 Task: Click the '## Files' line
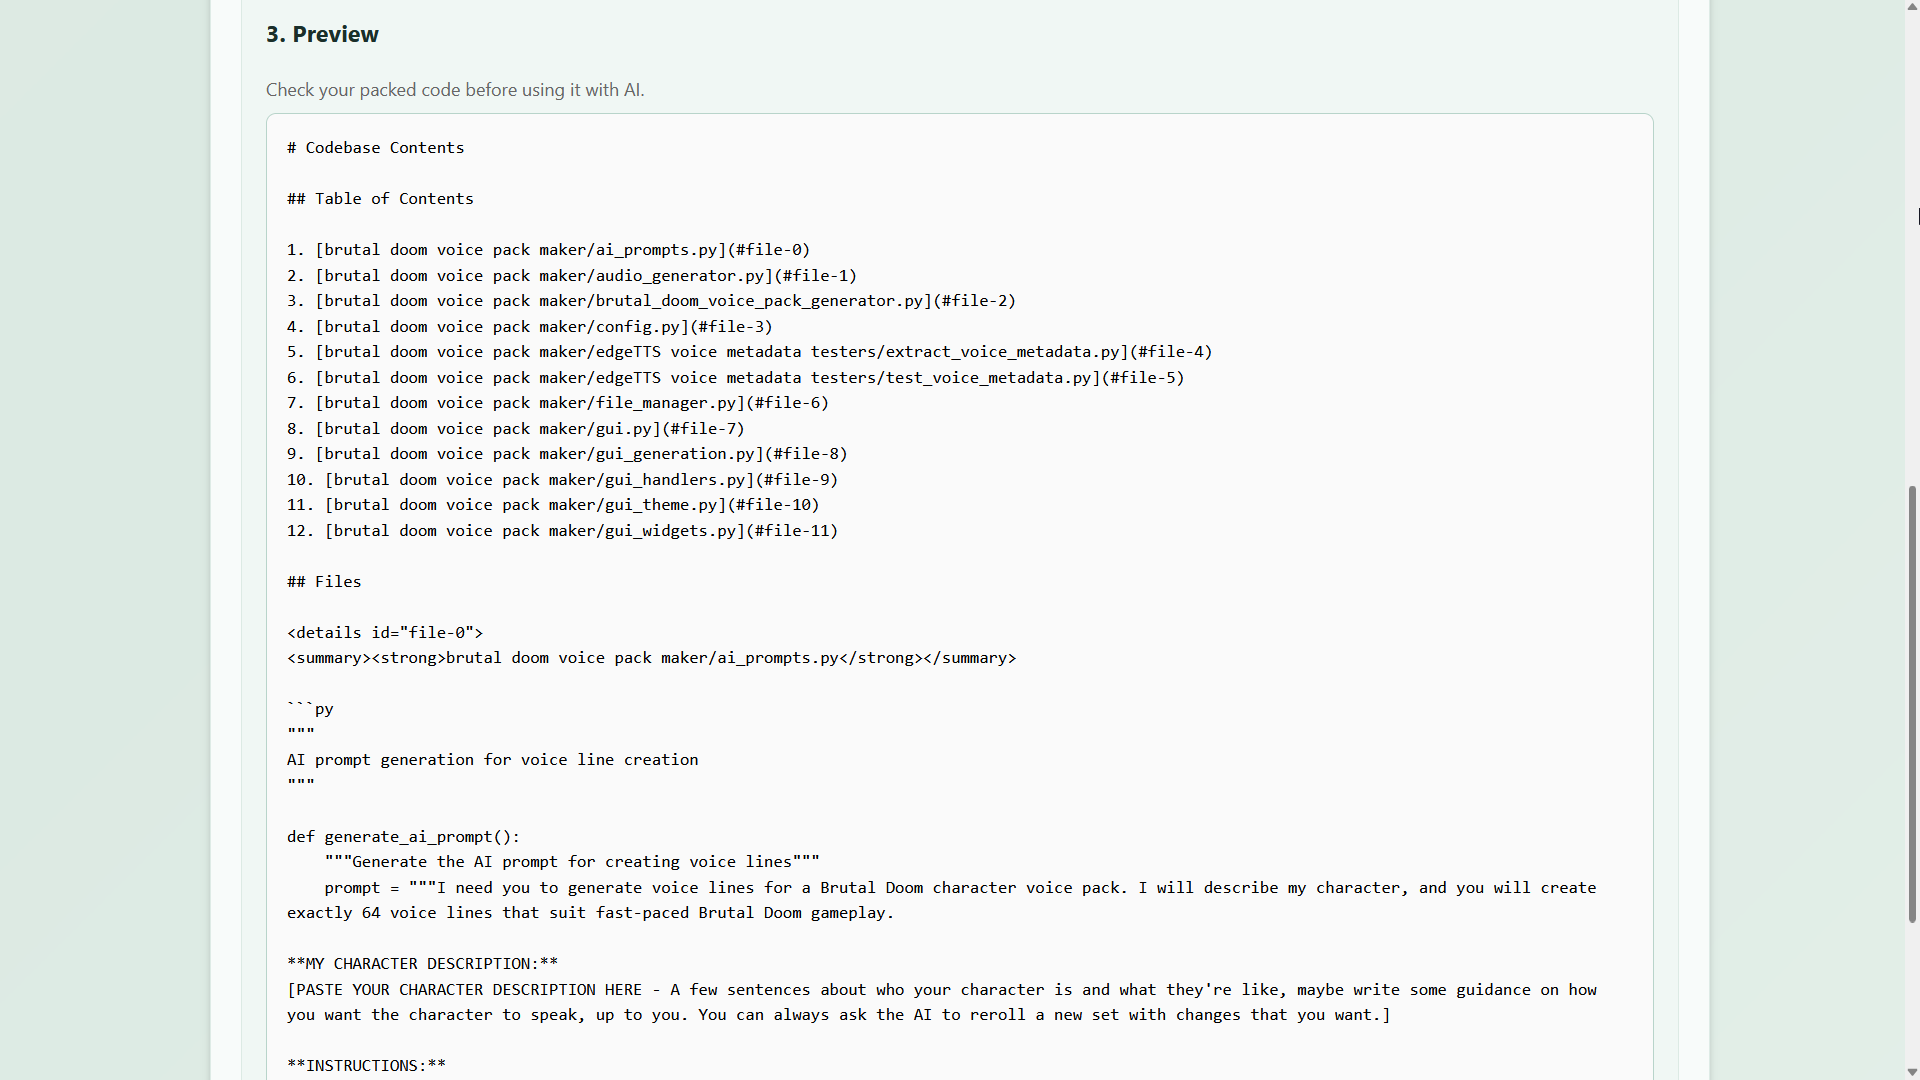point(324,582)
